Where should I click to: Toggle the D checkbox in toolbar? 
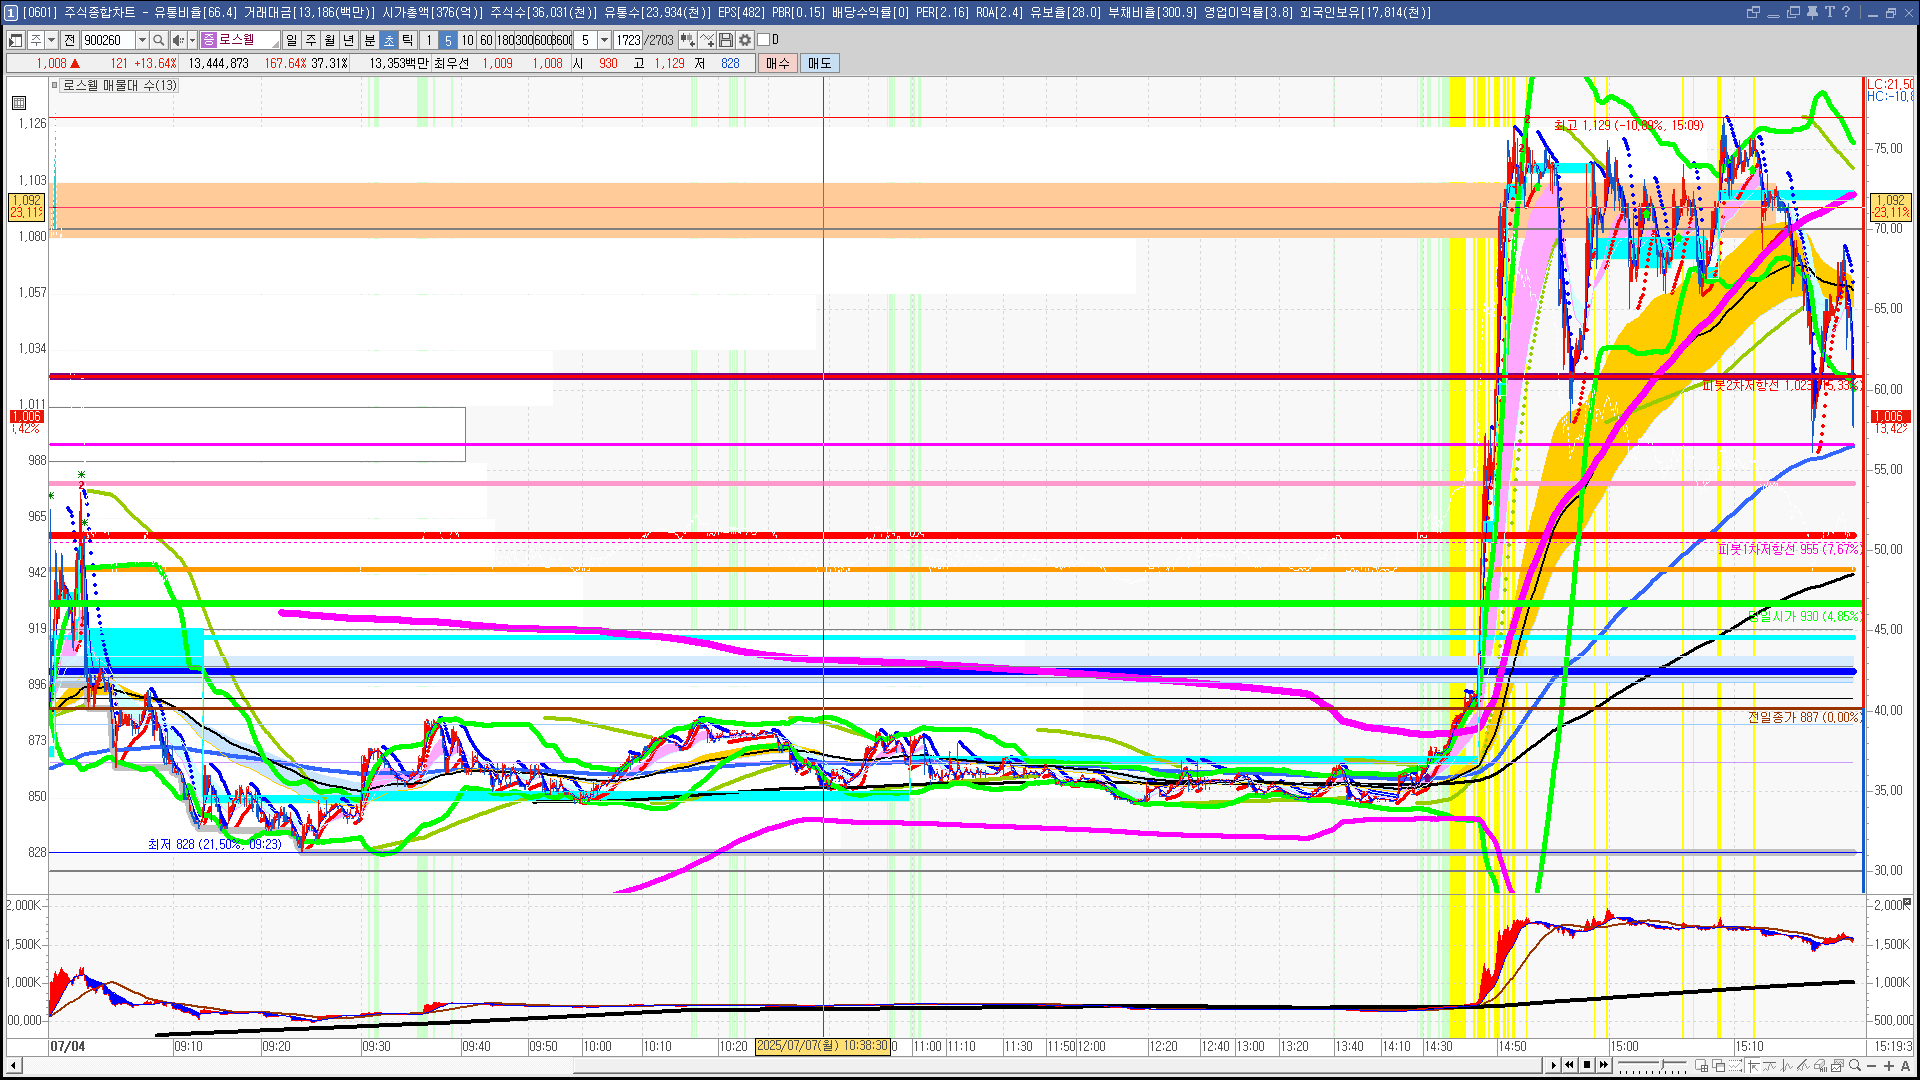(x=764, y=40)
